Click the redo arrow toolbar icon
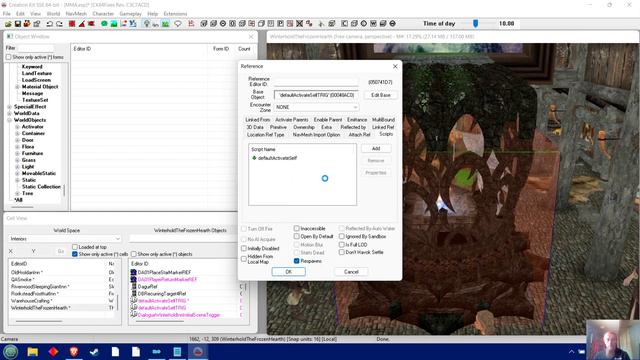 (59, 24)
